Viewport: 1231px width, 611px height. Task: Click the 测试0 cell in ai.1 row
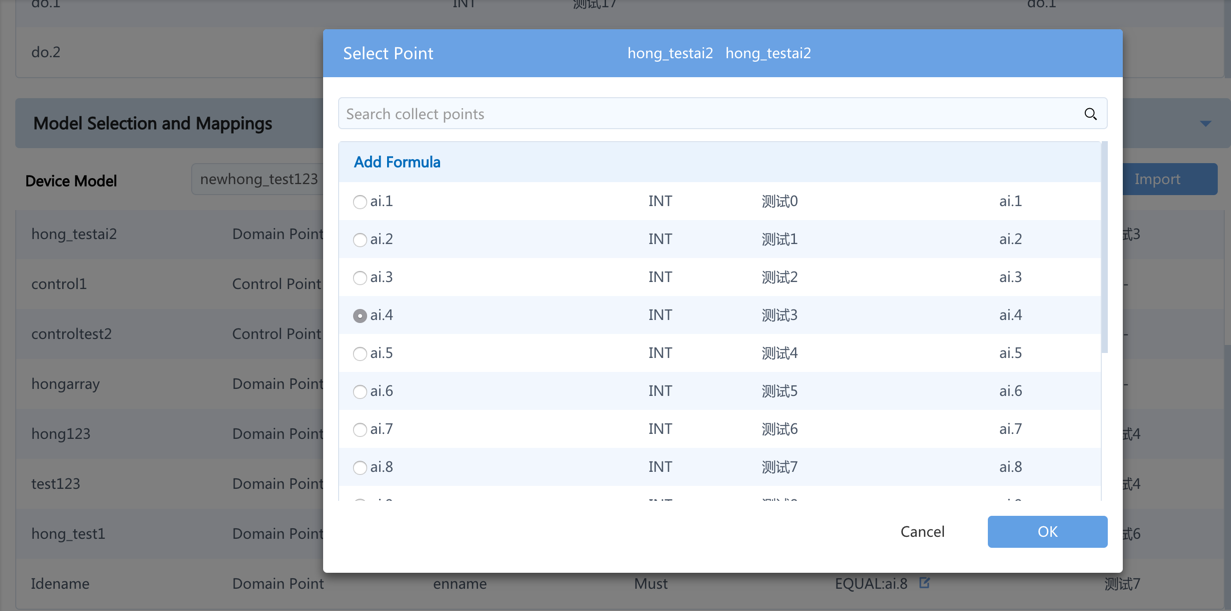[779, 201]
